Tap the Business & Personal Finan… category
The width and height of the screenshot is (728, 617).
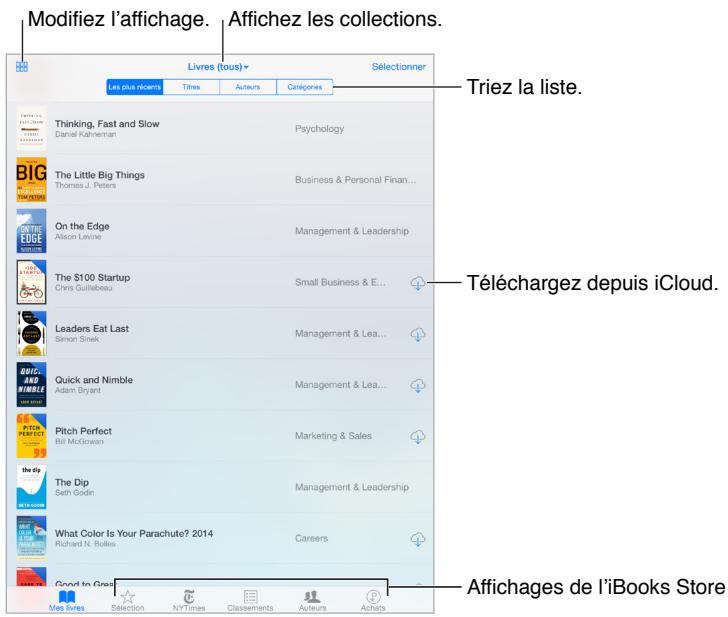click(x=356, y=180)
